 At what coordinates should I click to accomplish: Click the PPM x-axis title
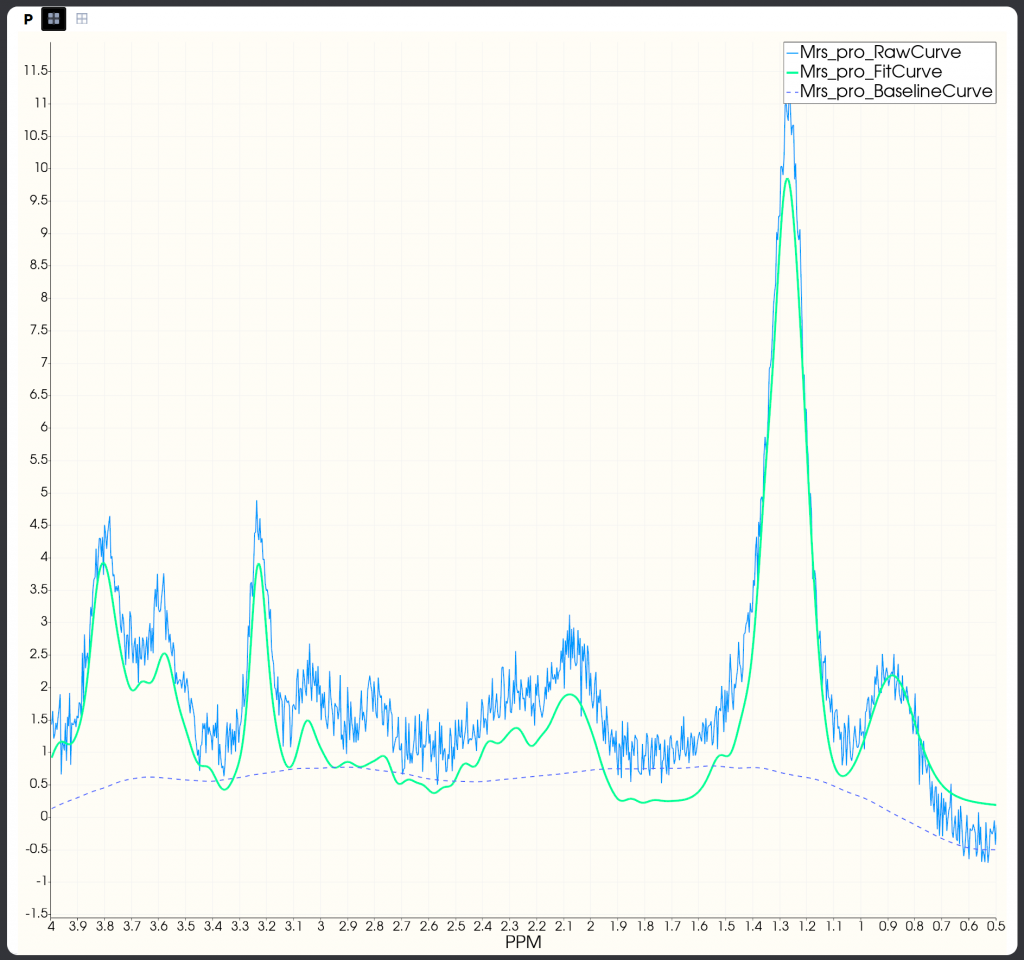click(x=523, y=943)
